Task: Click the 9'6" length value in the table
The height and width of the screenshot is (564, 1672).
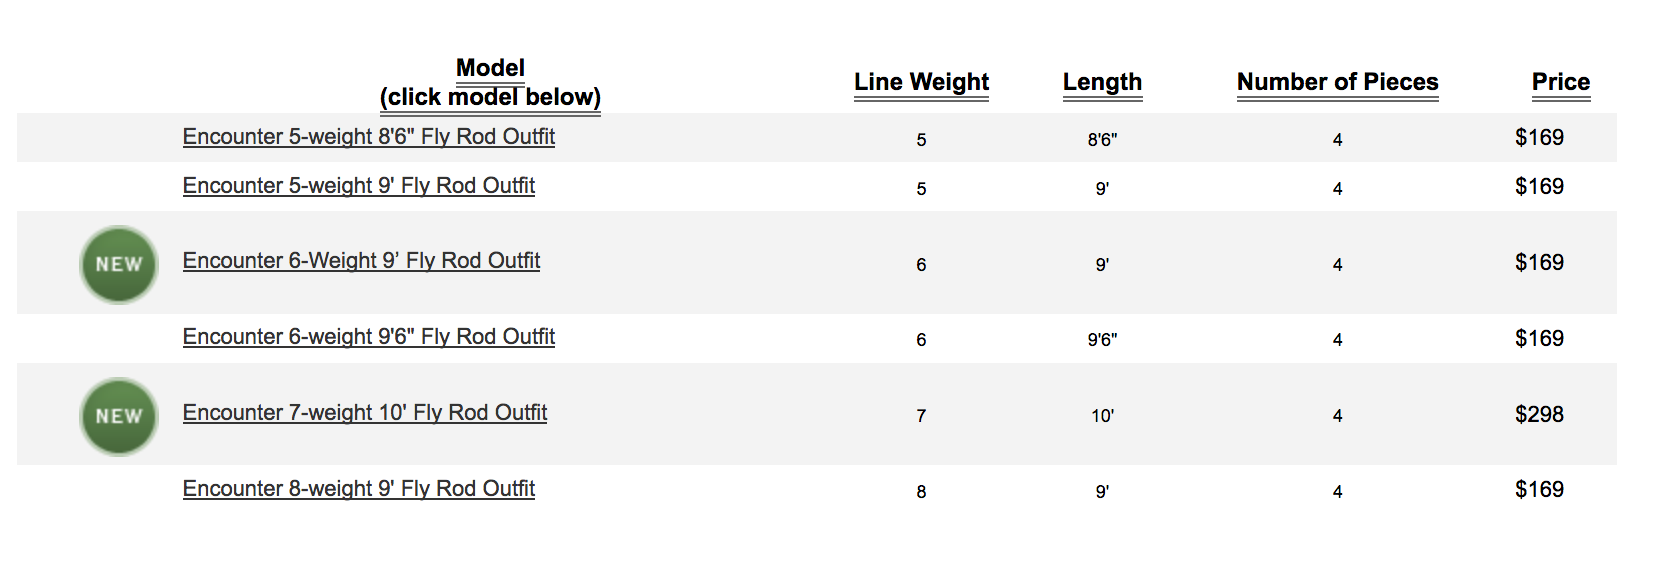Action: point(1102,340)
